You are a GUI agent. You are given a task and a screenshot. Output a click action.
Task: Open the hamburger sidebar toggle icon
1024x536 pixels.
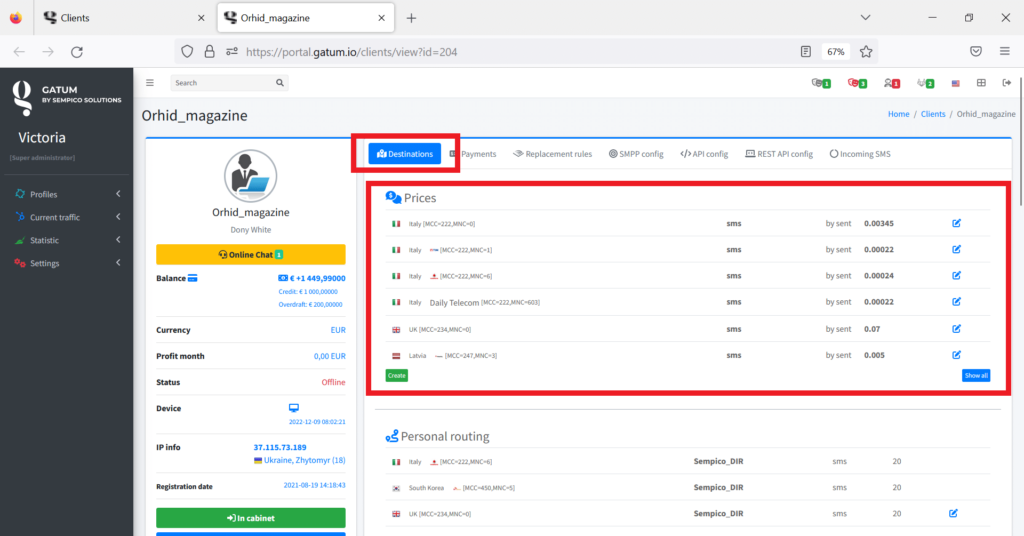[150, 83]
